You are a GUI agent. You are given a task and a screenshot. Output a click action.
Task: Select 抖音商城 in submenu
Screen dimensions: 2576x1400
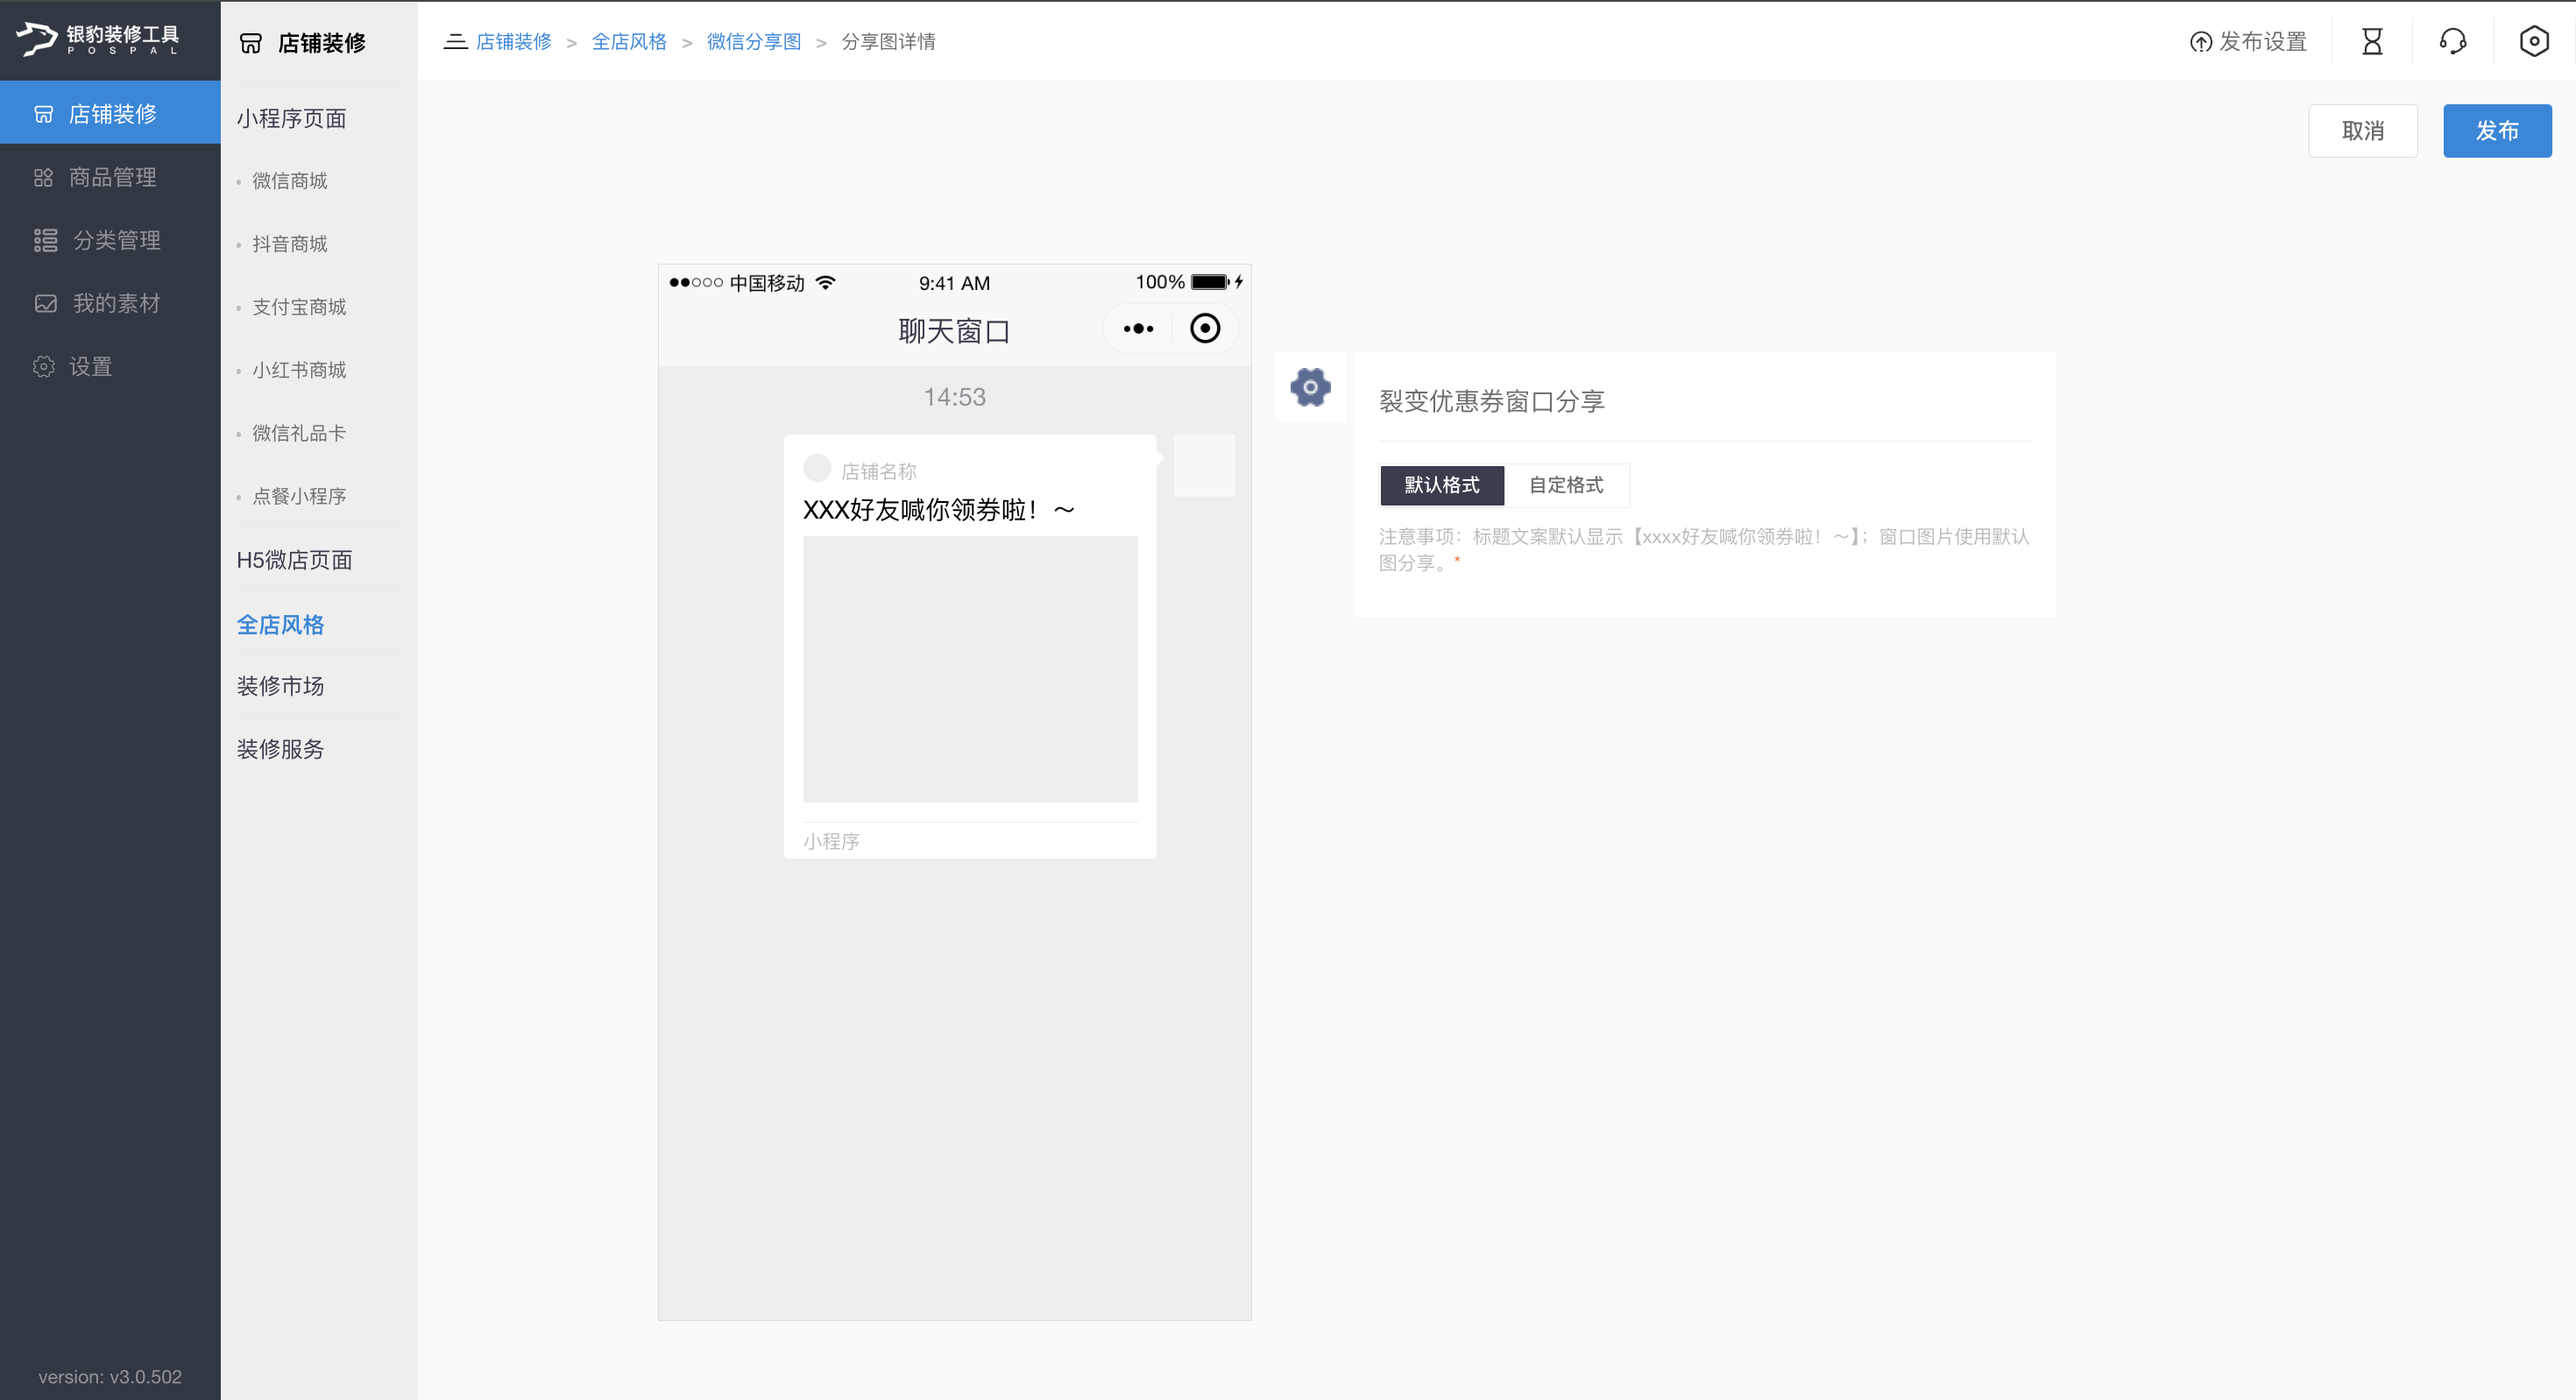290,244
